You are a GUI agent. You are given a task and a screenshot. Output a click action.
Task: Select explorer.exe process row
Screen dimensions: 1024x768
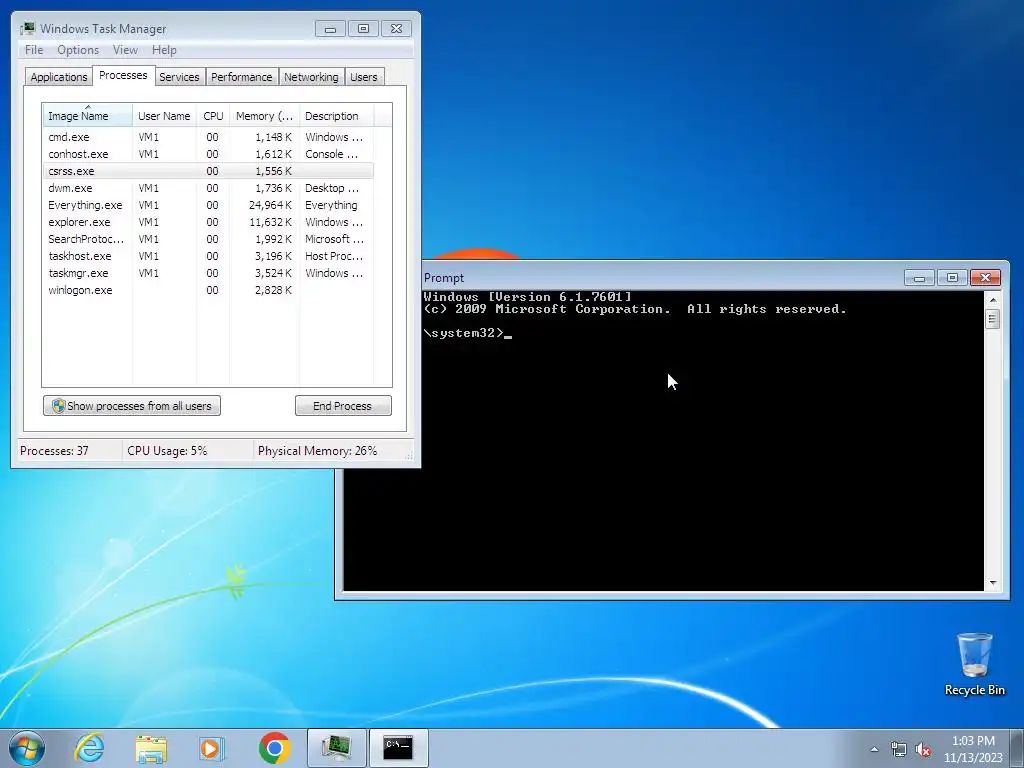point(208,222)
